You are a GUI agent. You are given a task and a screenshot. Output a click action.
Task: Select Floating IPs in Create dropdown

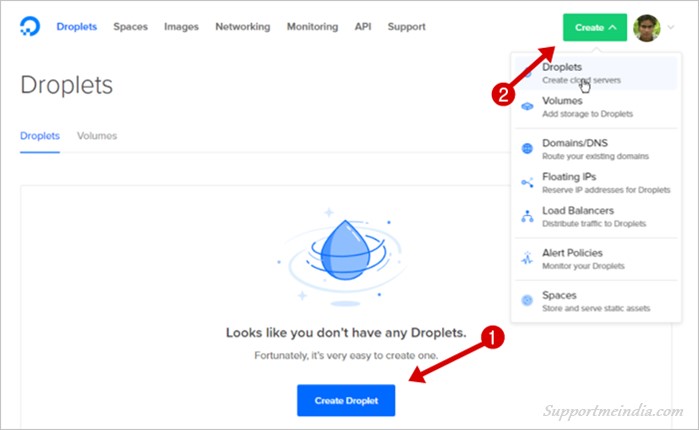pyautogui.click(x=596, y=183)
